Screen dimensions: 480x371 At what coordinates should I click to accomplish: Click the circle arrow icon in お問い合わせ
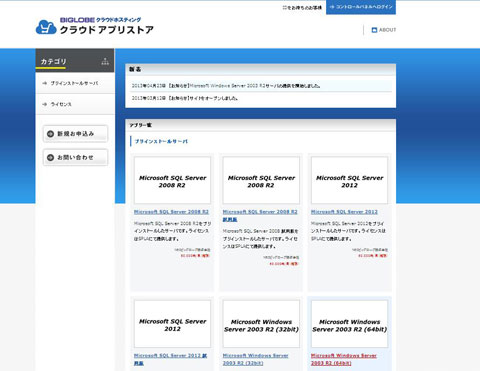click(50, 157)
